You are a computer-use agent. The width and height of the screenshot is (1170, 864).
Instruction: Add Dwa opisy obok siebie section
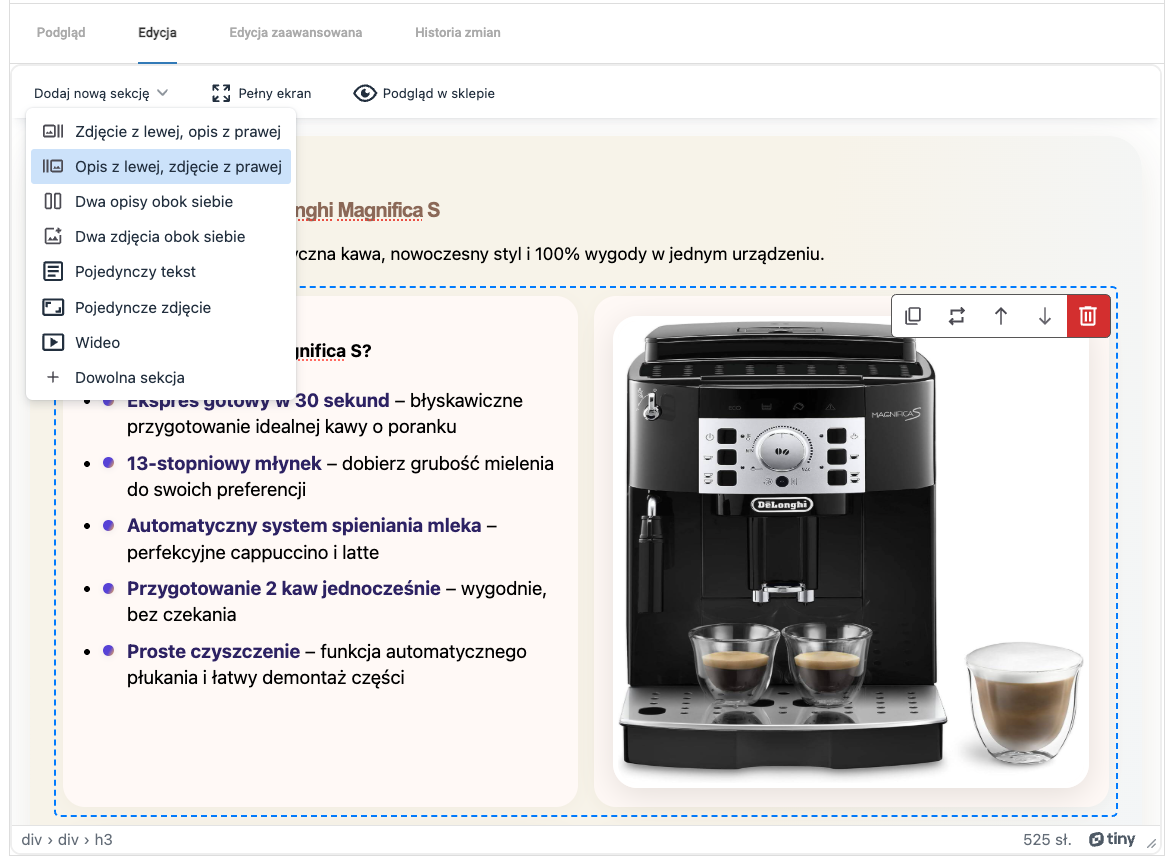(161, 201)
